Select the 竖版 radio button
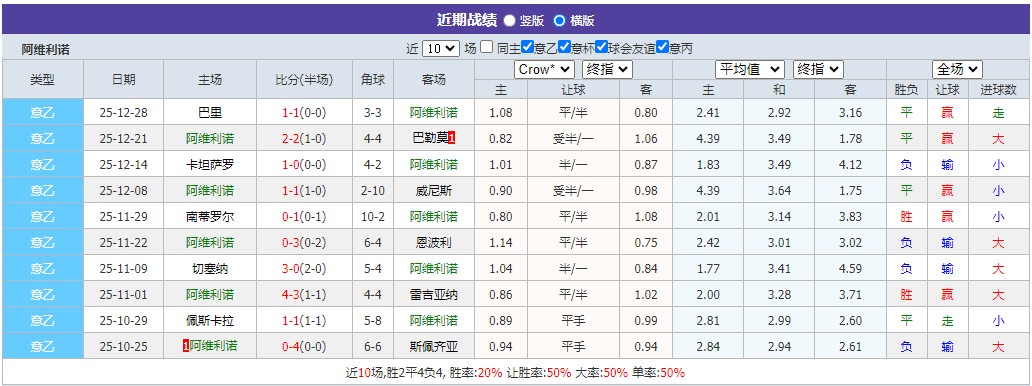The image size is (1032, 386). tap(509, 20)
